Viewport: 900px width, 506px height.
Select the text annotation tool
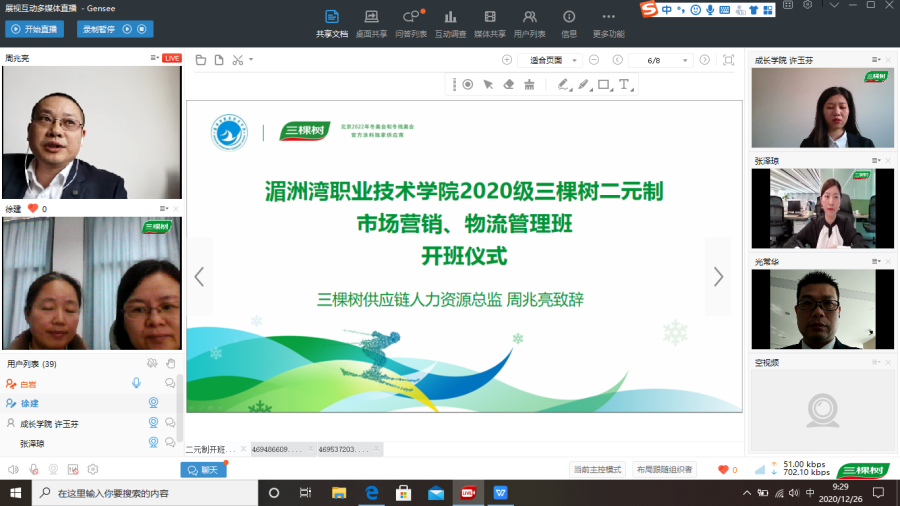[x=624, y=85]
